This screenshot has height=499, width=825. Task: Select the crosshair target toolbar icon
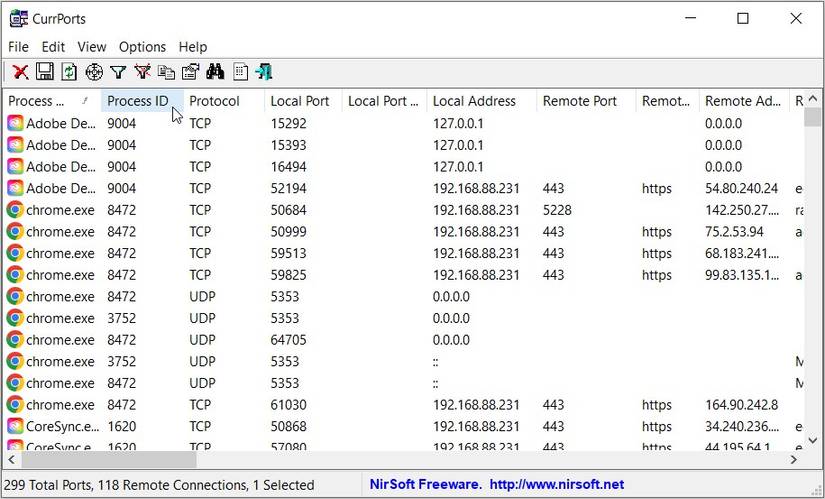[x=94, y=72]
